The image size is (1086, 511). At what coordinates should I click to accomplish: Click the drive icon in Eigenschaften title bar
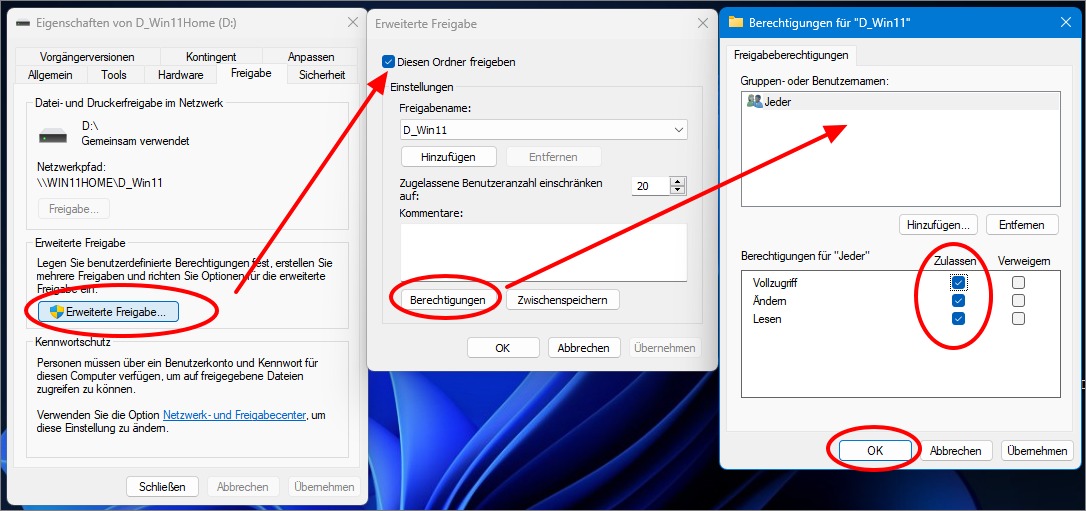(x=23, y=23)
